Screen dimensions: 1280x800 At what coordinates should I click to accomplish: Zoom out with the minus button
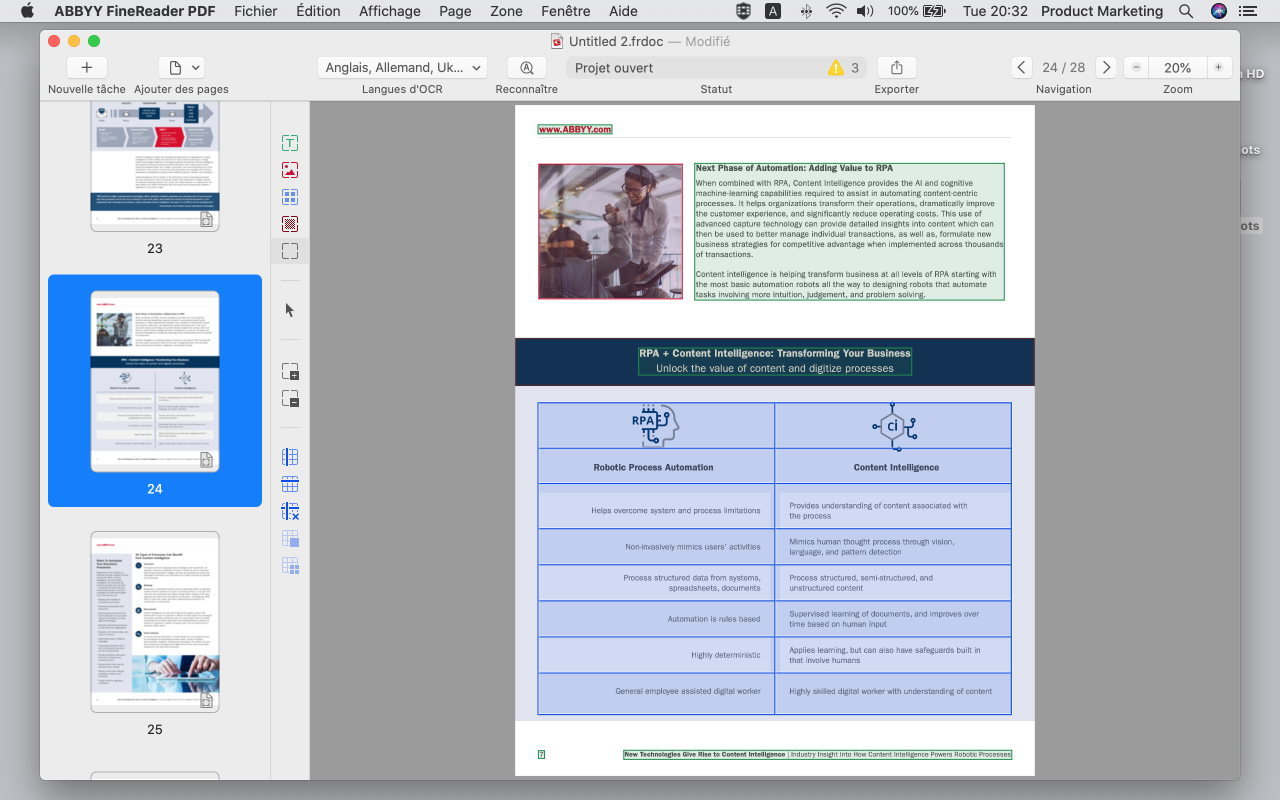(1137, 67)
